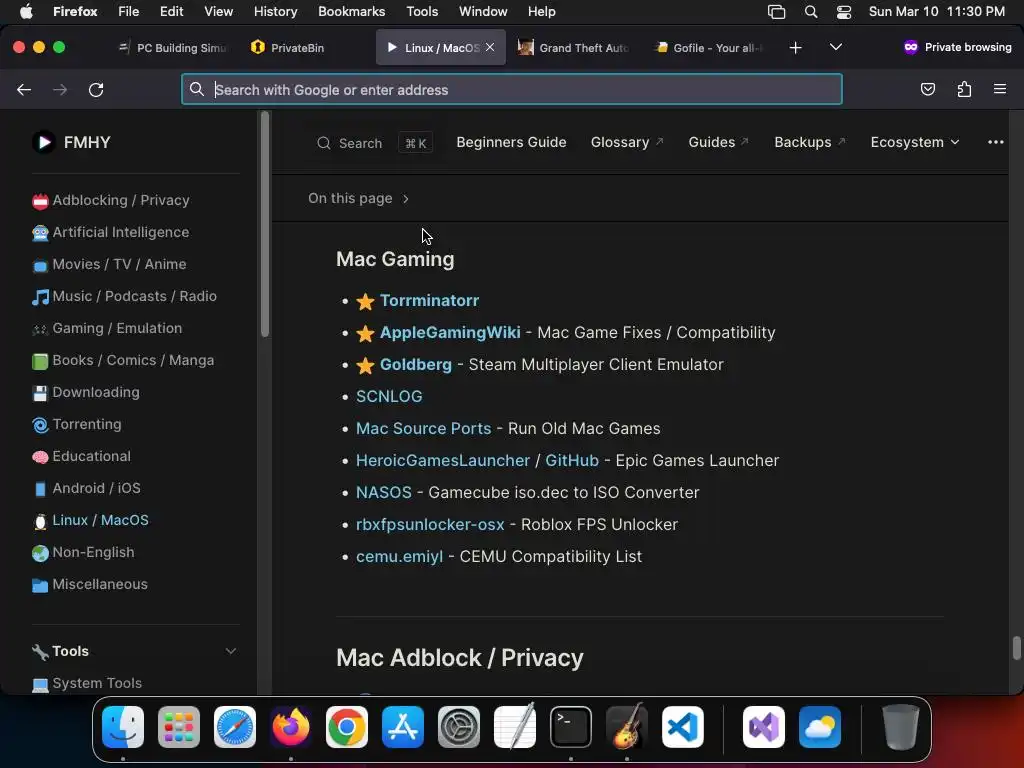Viewport: 1024px width, 768px height.
Task: Open Torrenting in the sidebar
Action: tap(76, 424)
